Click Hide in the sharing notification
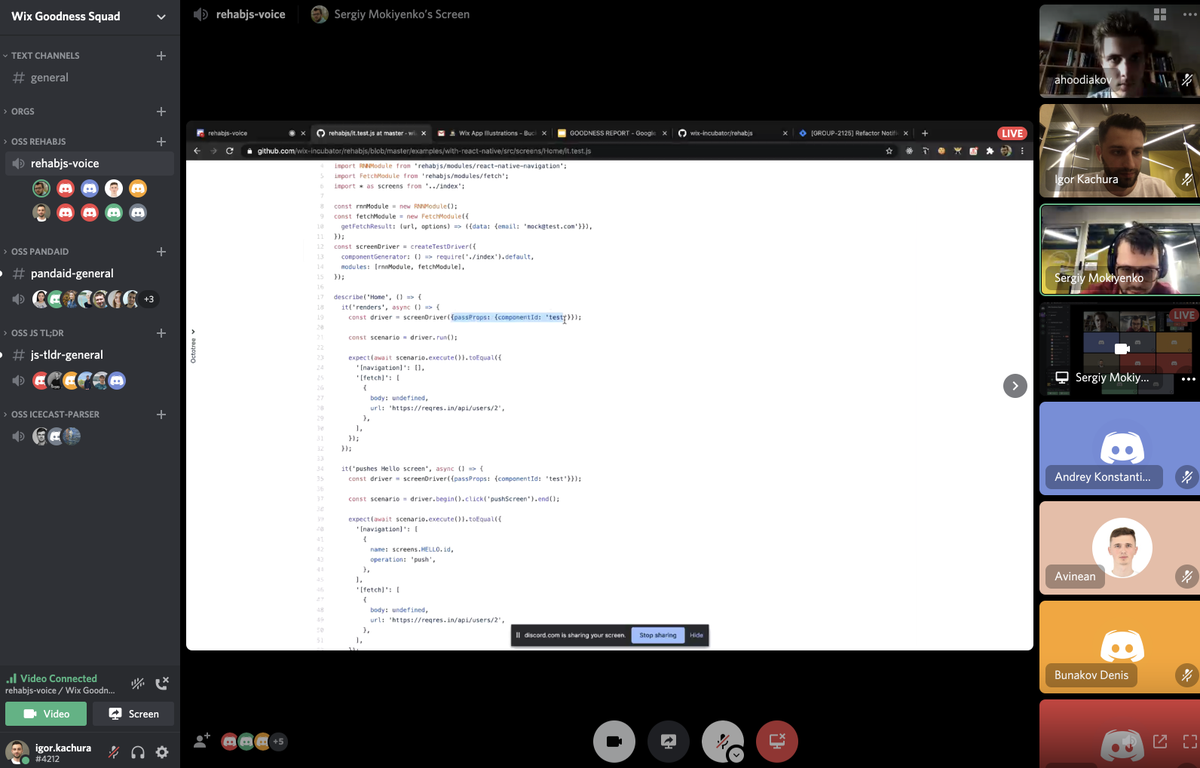 697,635
